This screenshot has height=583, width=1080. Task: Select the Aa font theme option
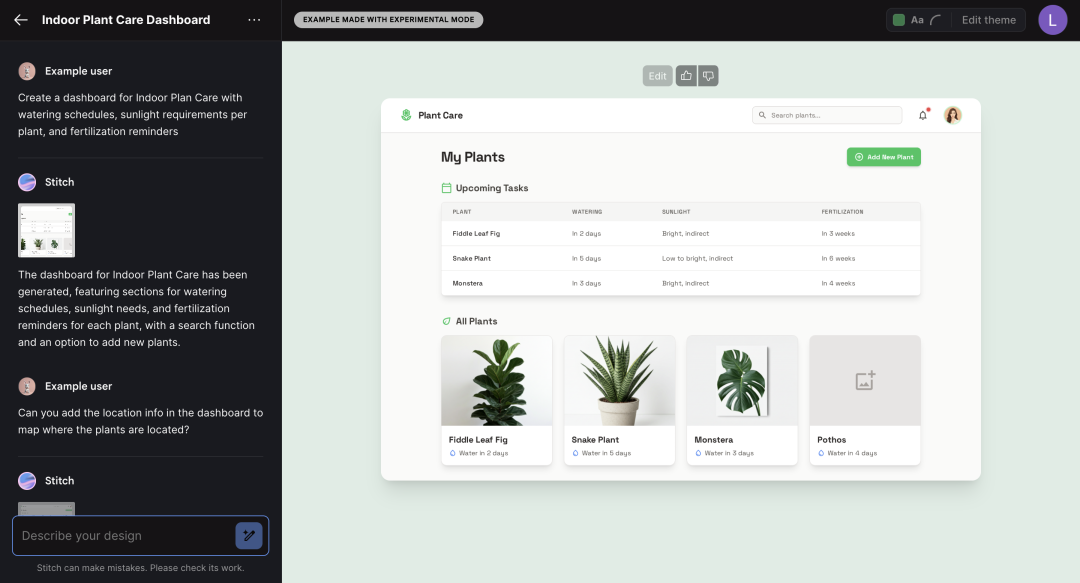tap(917, 20)
